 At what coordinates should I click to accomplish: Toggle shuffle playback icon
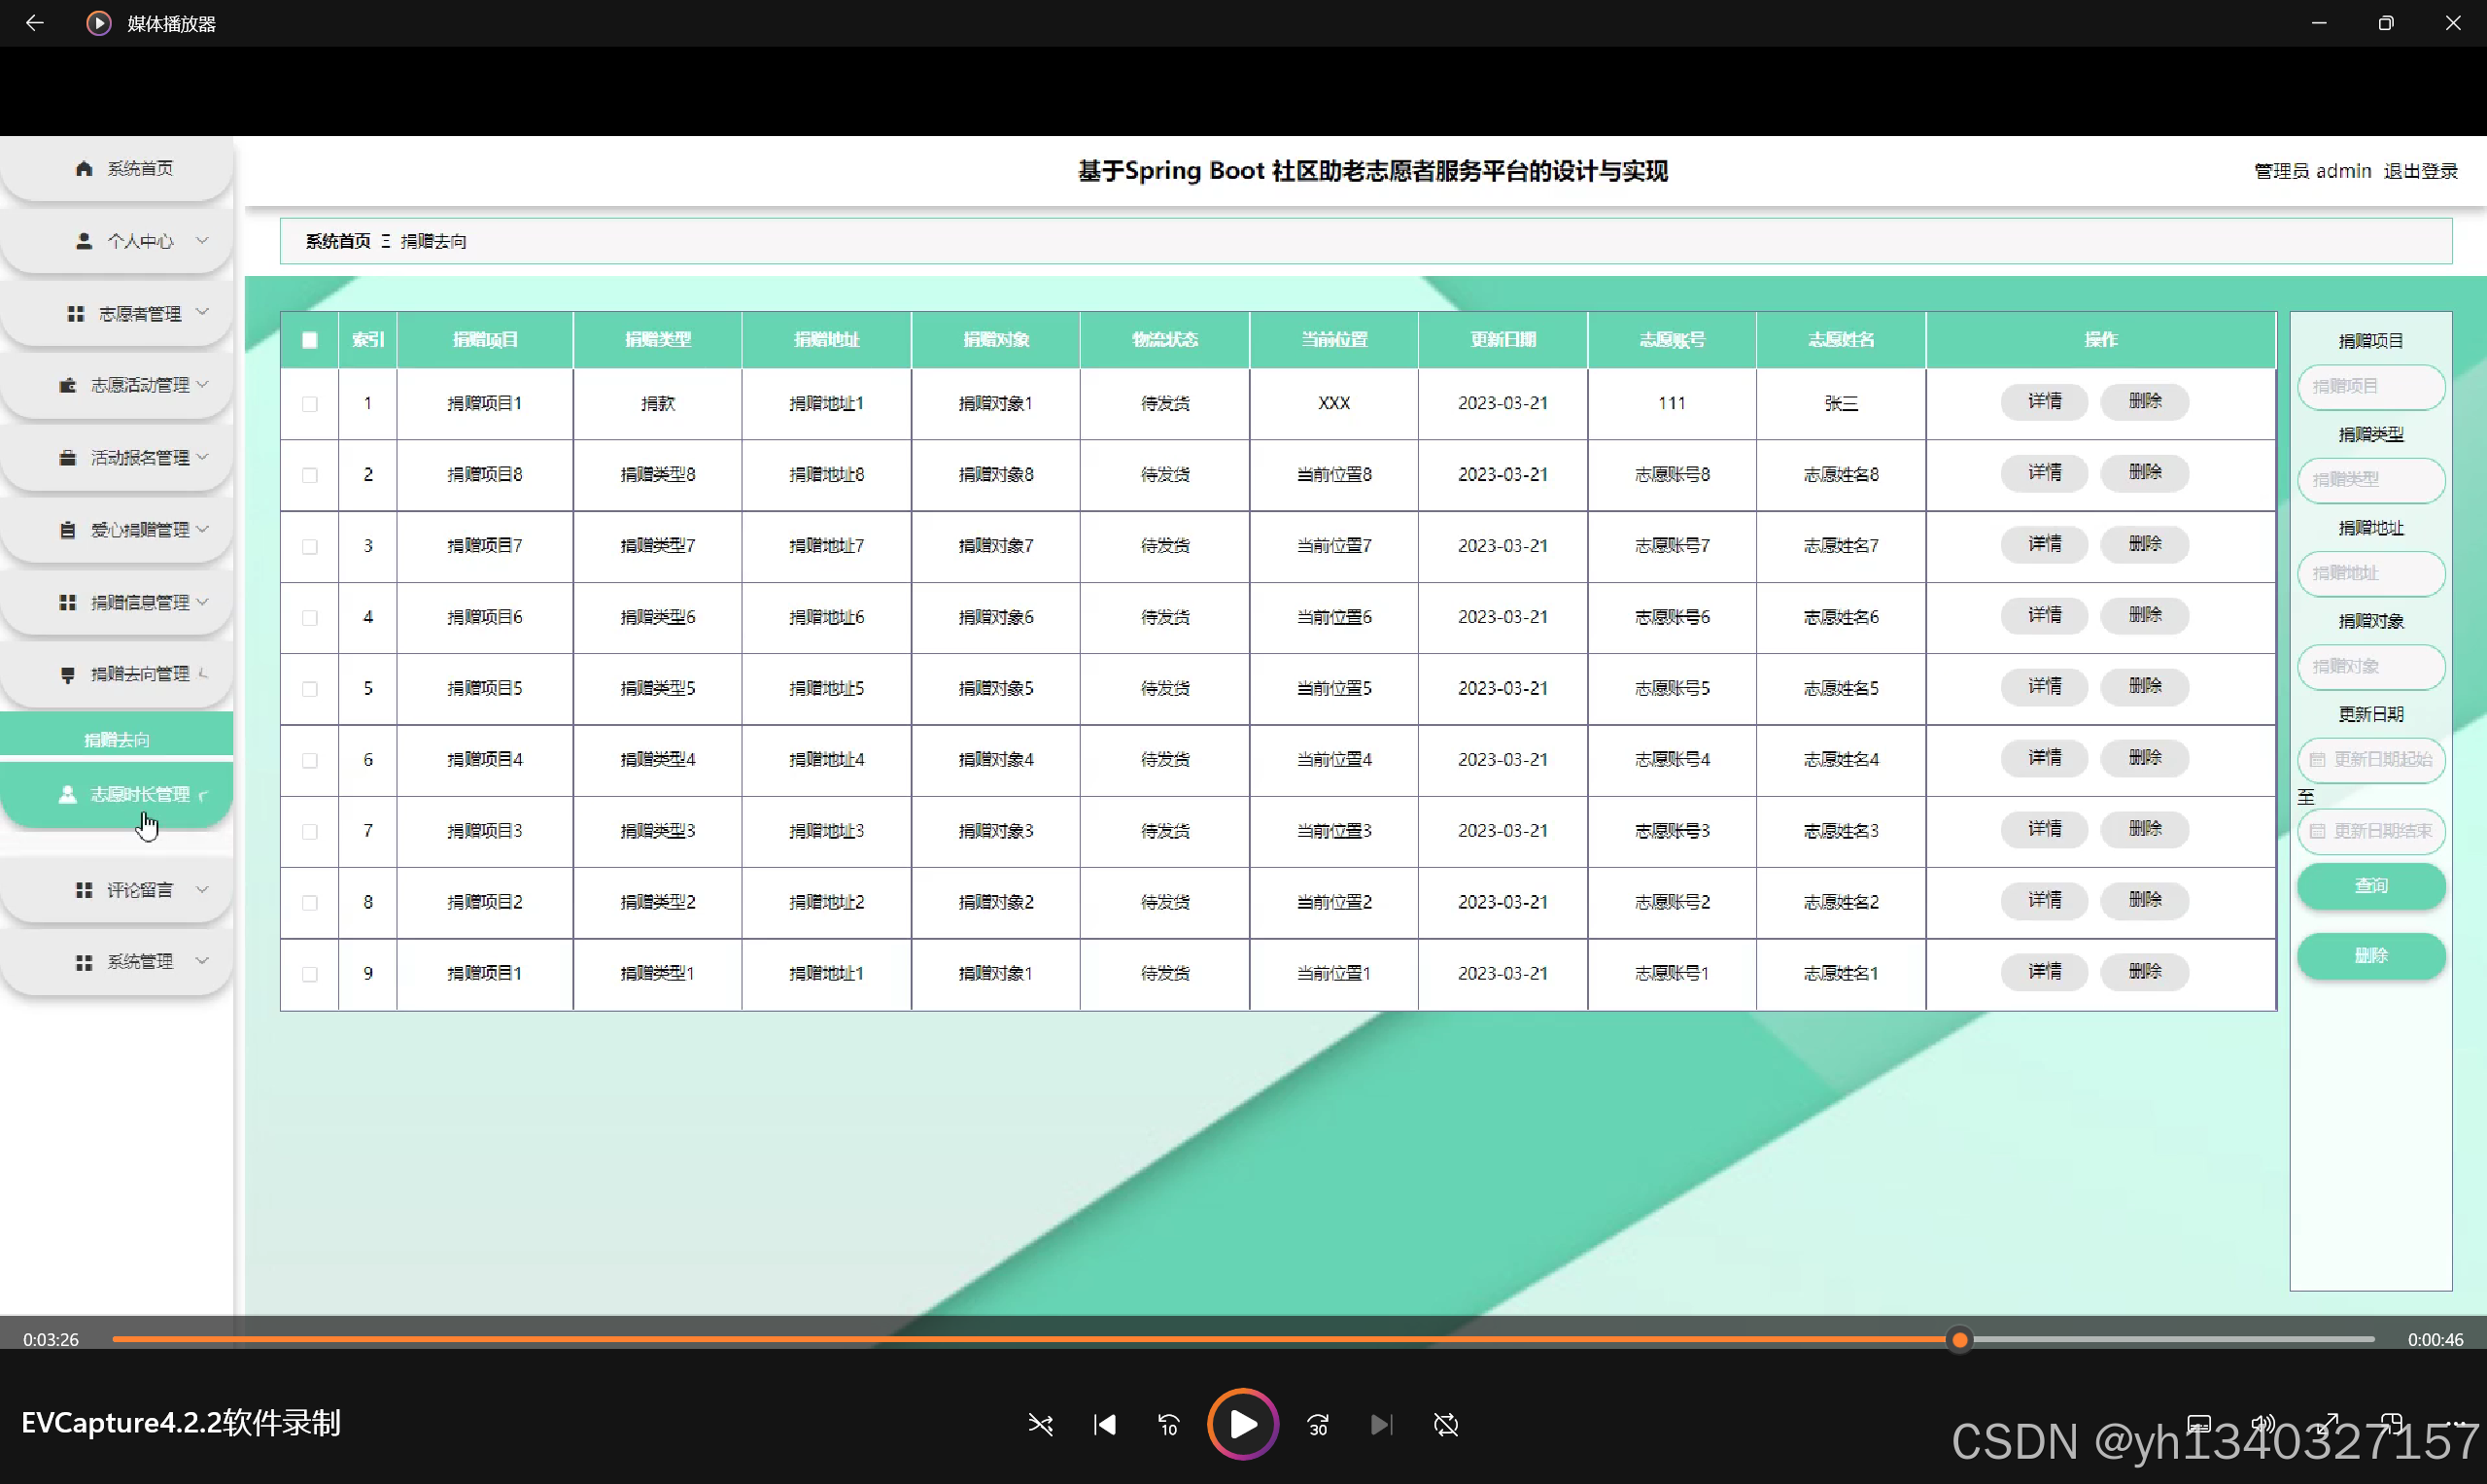[1040, 1424]
